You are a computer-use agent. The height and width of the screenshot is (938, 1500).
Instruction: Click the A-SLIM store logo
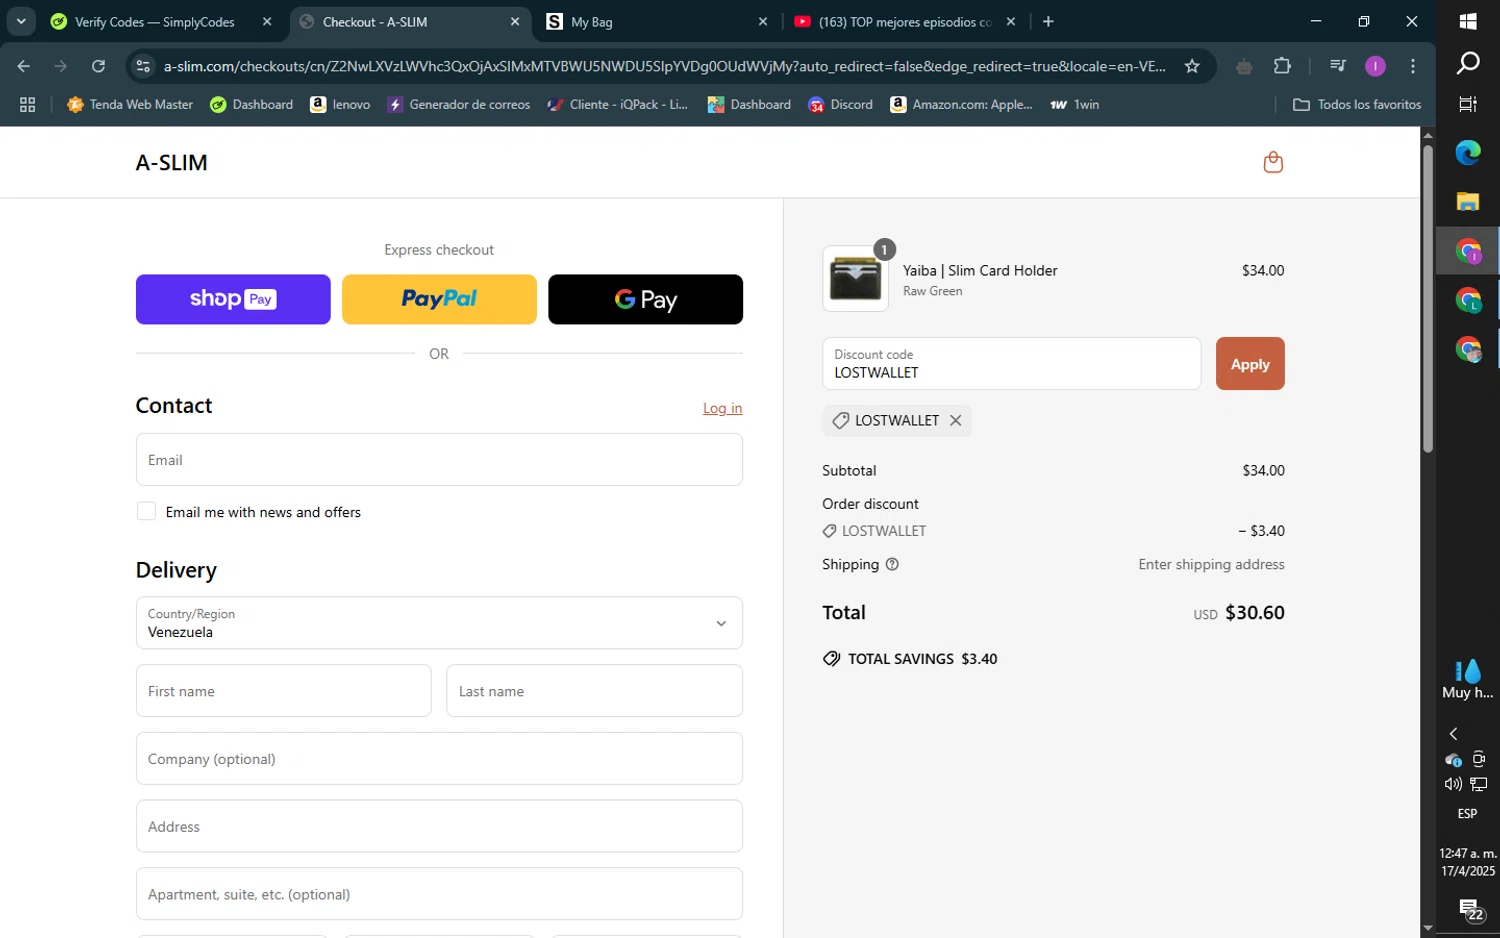172,163
